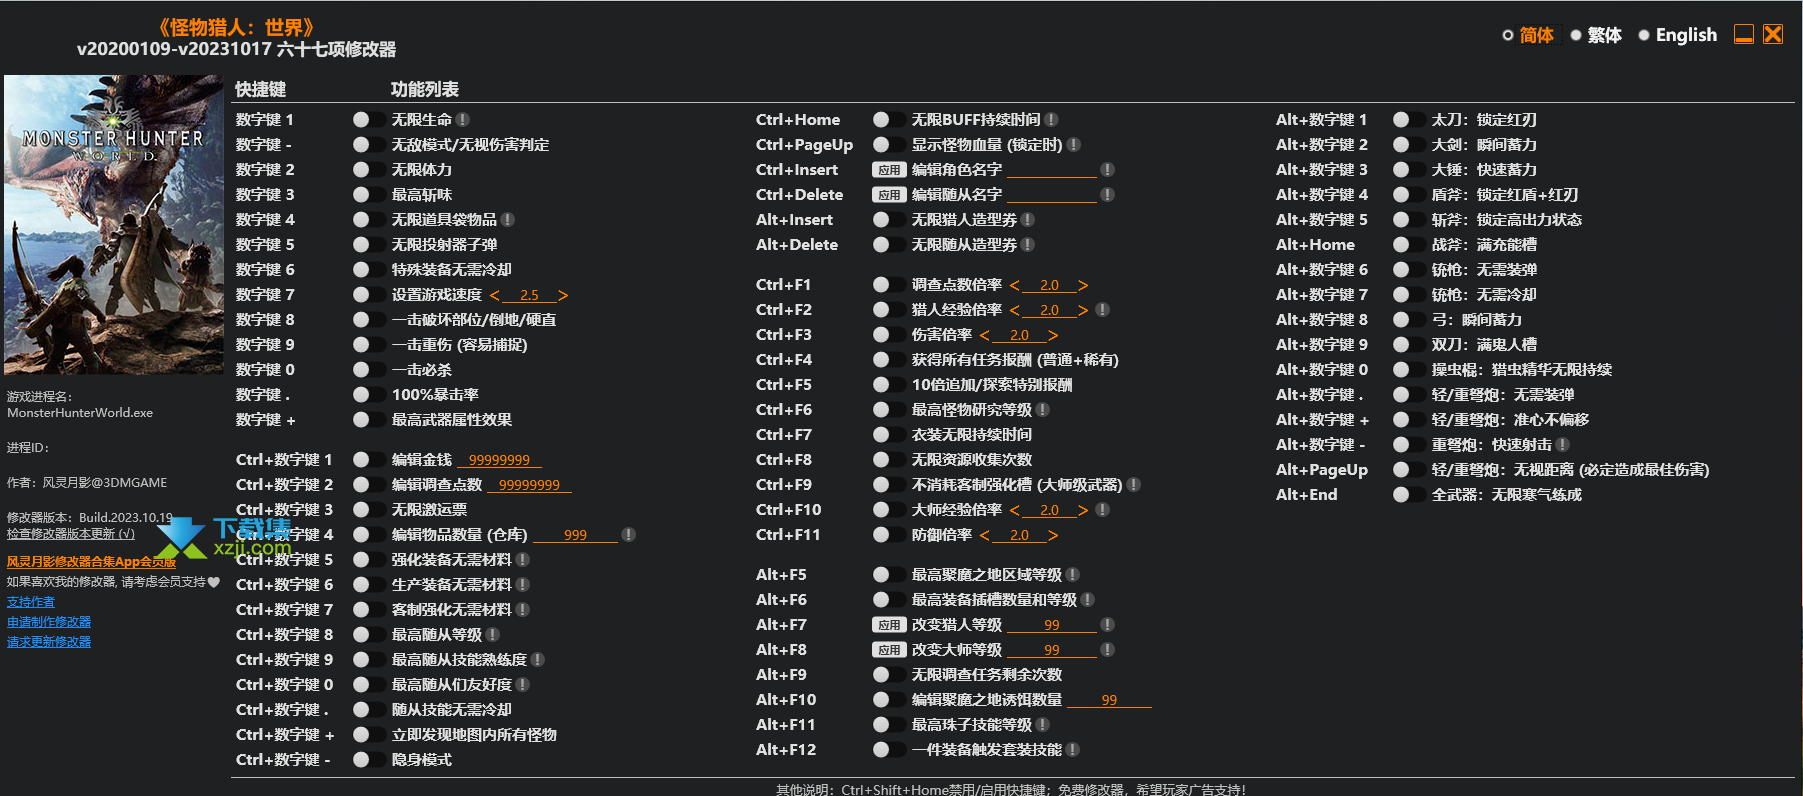Viewport: 1803px width, 796px height.
Task: Toggle 无限资源收集次数 switch
Action: 887,460
